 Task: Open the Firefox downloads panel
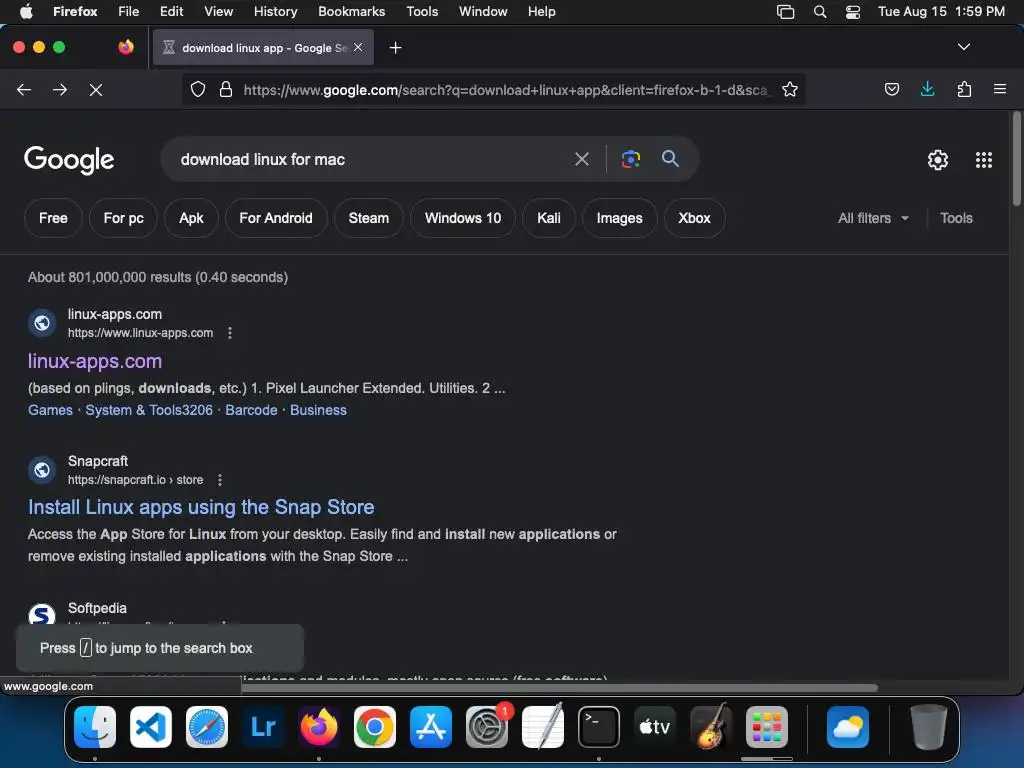[x=927, y=89]
